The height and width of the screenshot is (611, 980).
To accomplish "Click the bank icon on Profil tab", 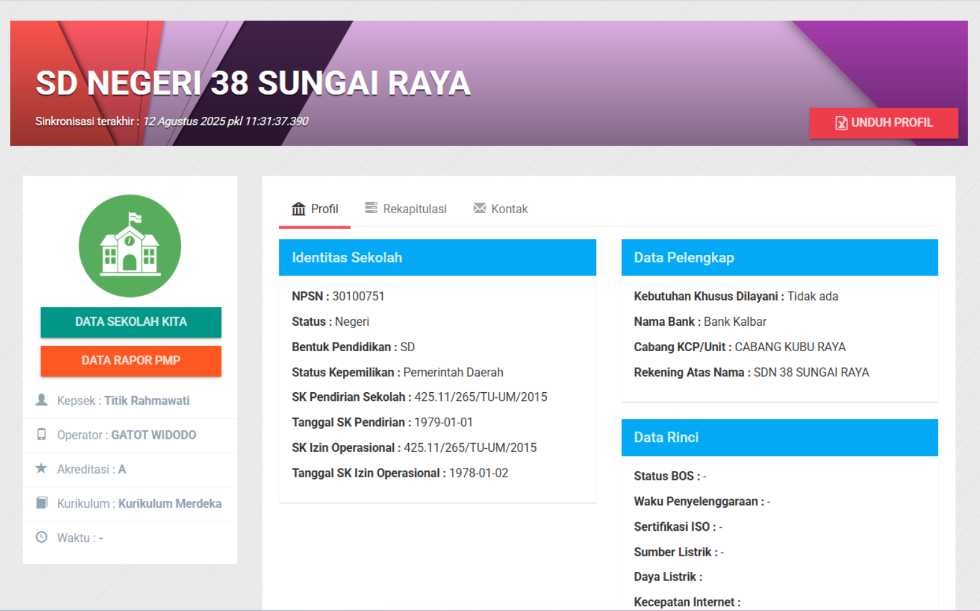I will (298, 209).
